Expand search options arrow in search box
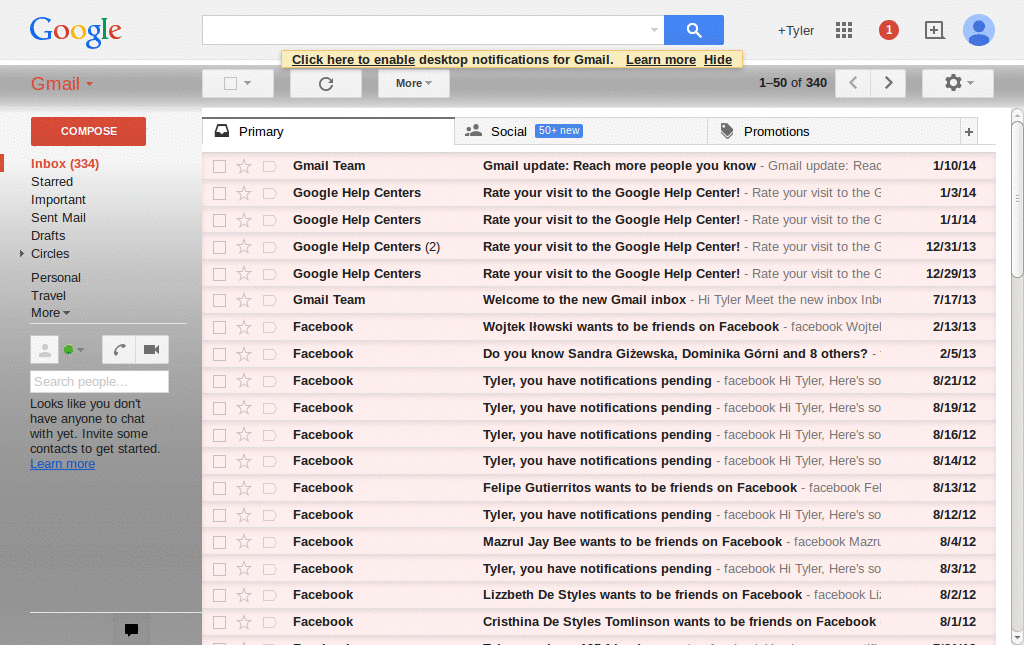Viewport: 1024px width, 645px height. pyautogui.click(x=654, y=30)
